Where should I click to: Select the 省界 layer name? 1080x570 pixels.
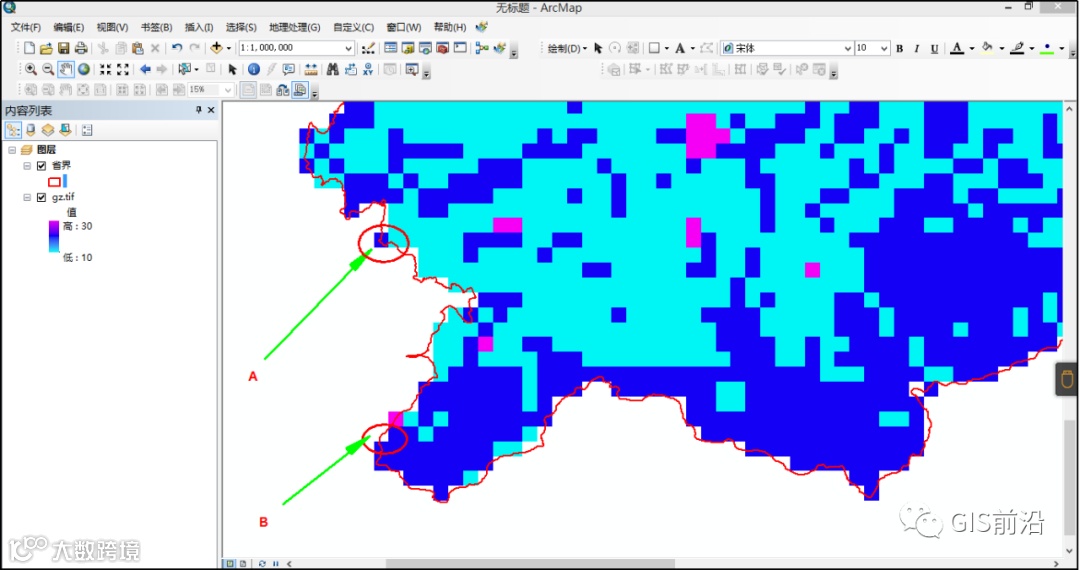(61, 165)
